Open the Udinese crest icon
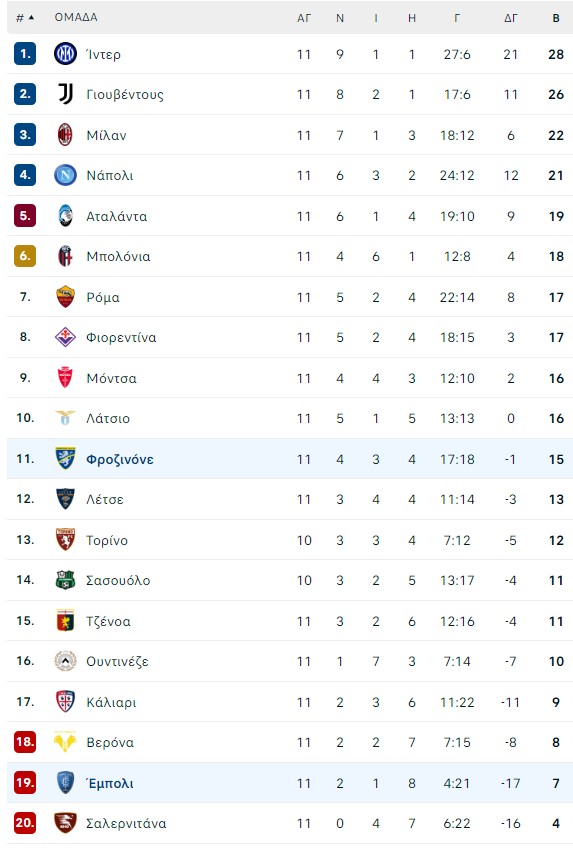The height and width of the screenshot is (850, 573). point(65,661)
